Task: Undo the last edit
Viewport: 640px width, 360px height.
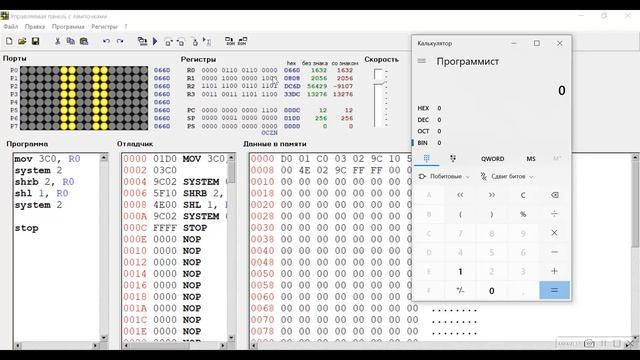Action: point(106,41)
